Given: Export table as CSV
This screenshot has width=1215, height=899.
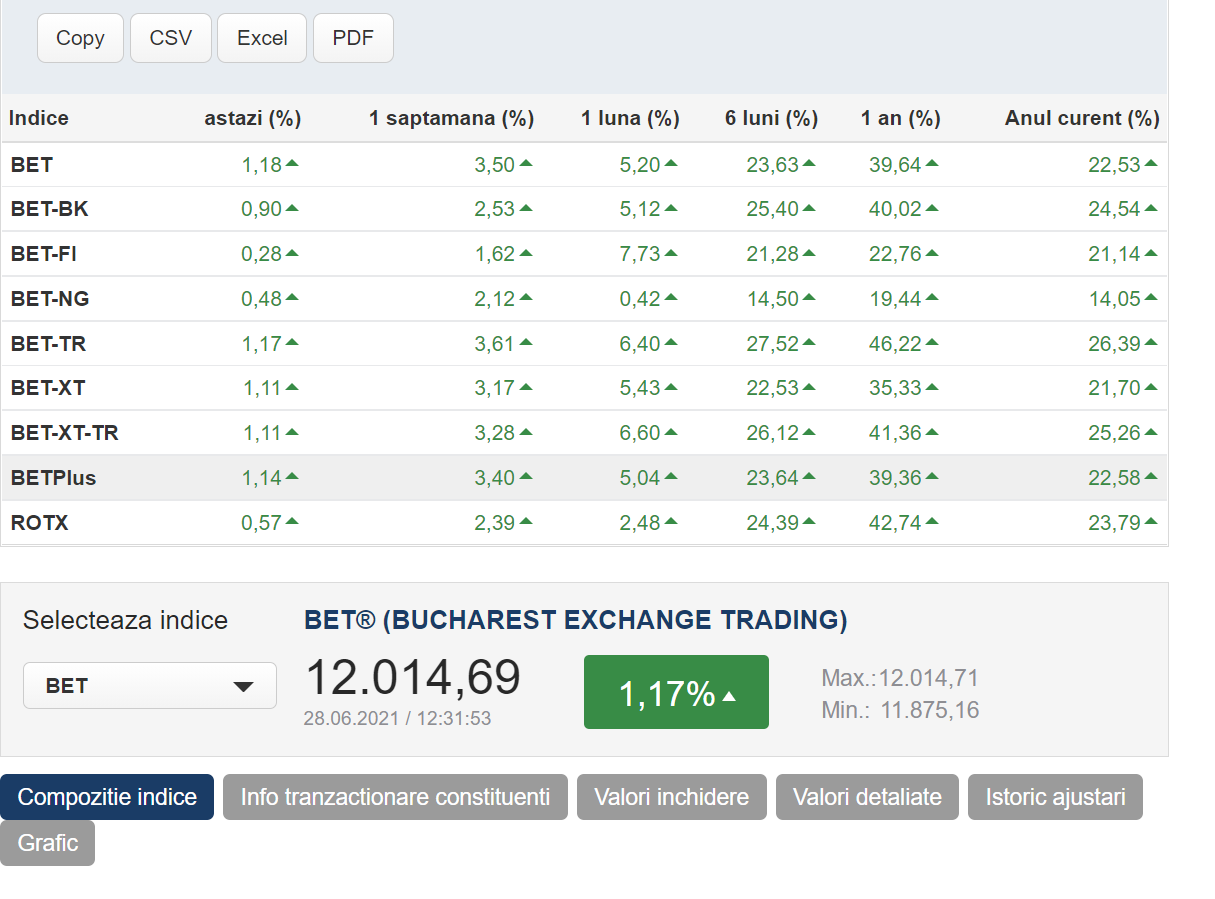Looking at the screenshot, I should (171, 38).
